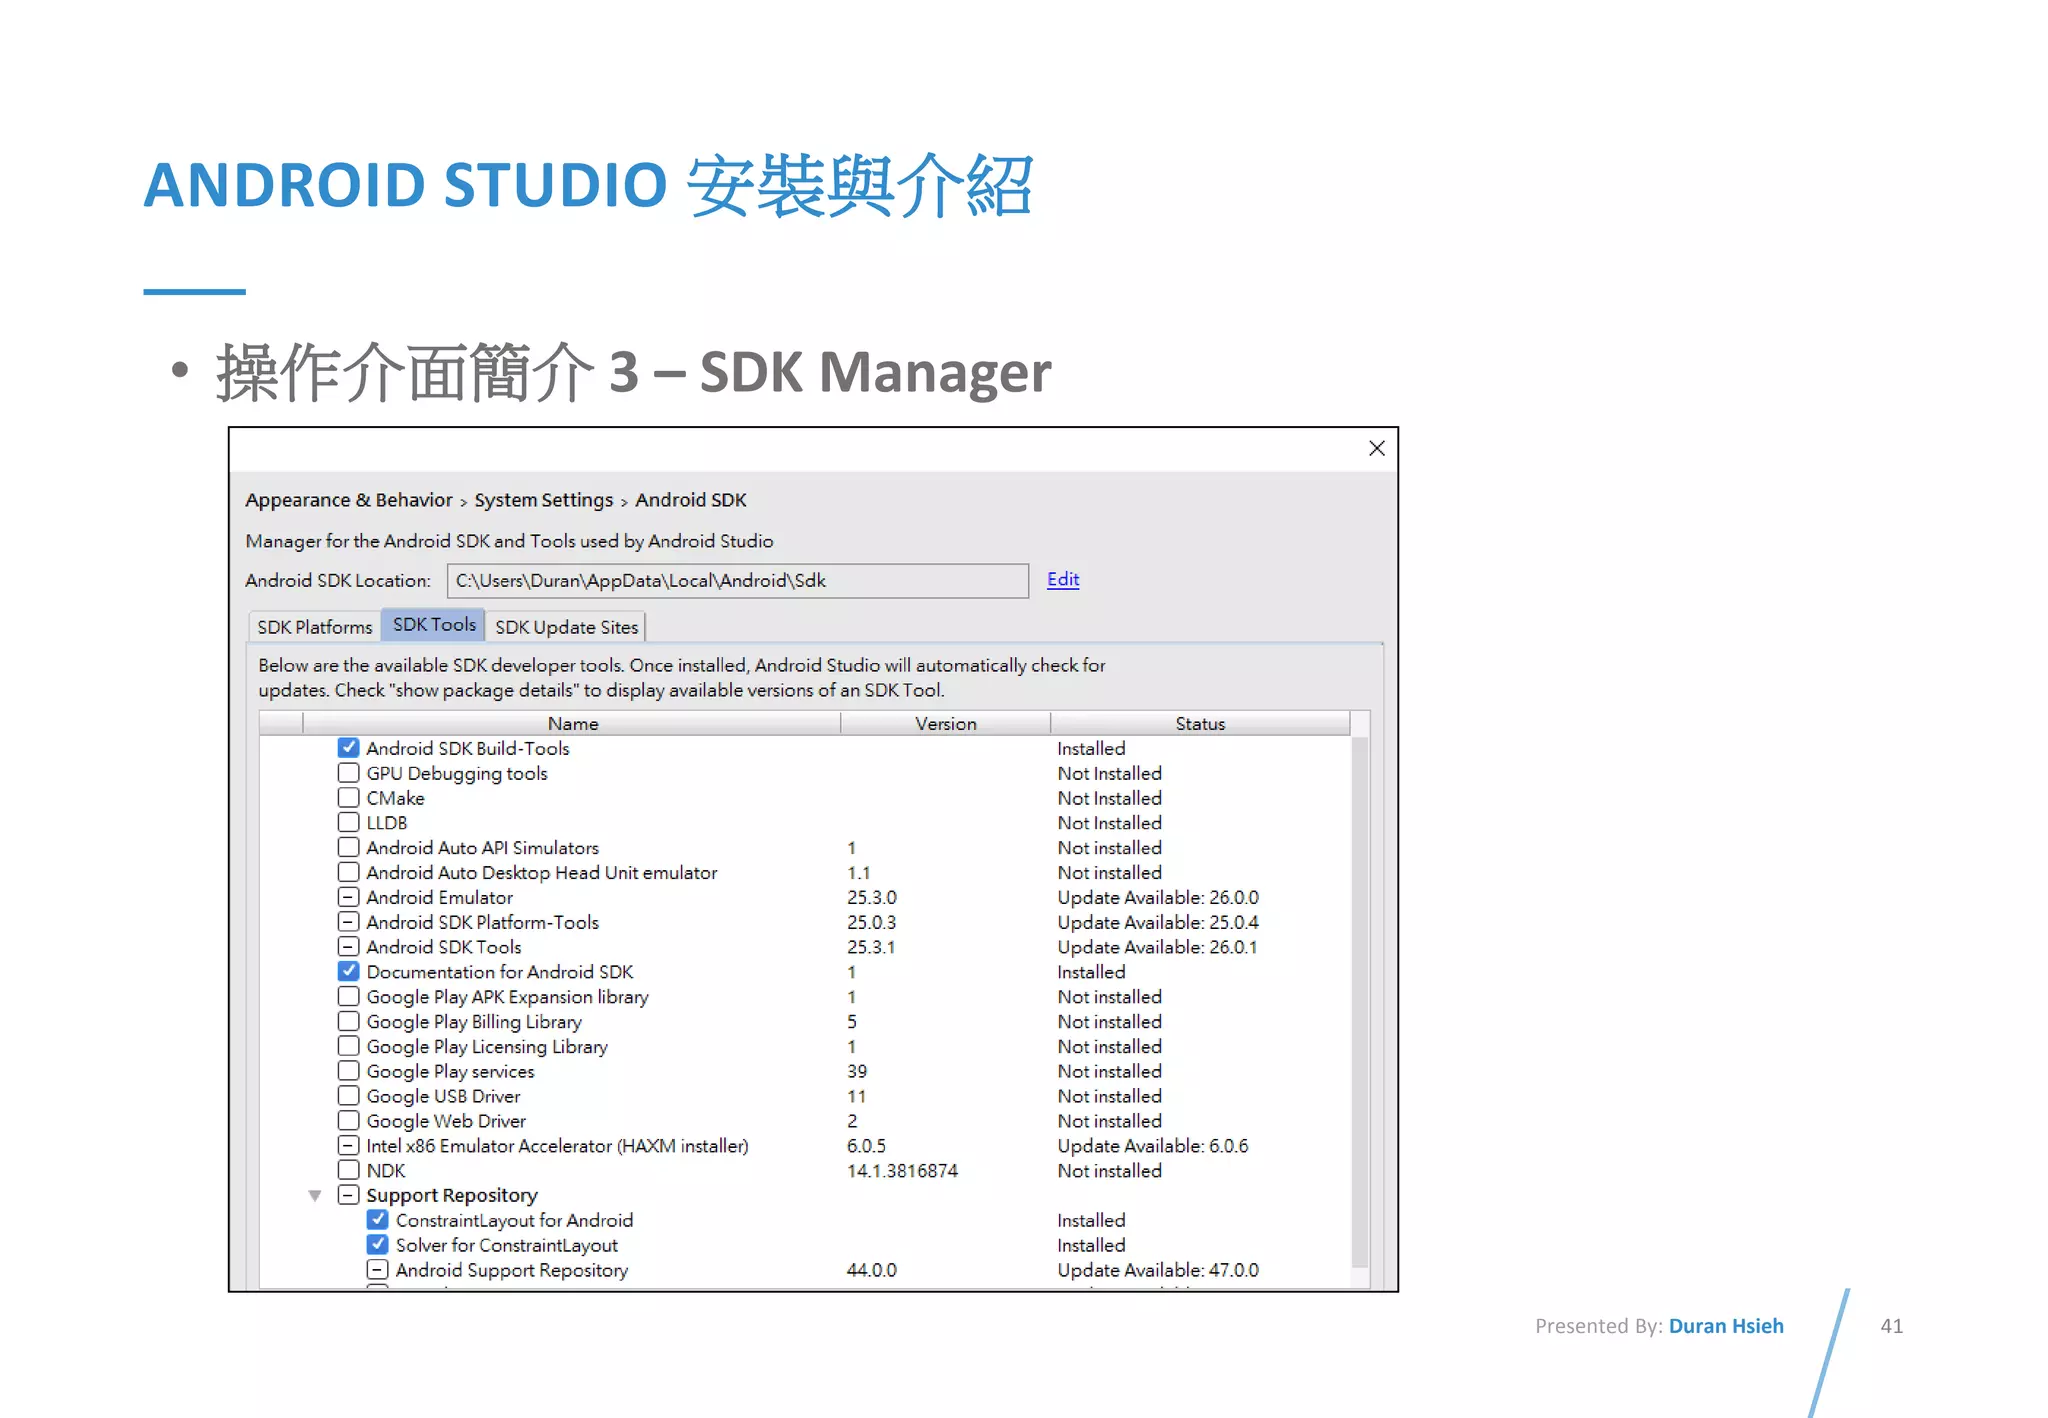Open the SDK Update Sites tab
2048x1418 pixels.
coord(566,627)
